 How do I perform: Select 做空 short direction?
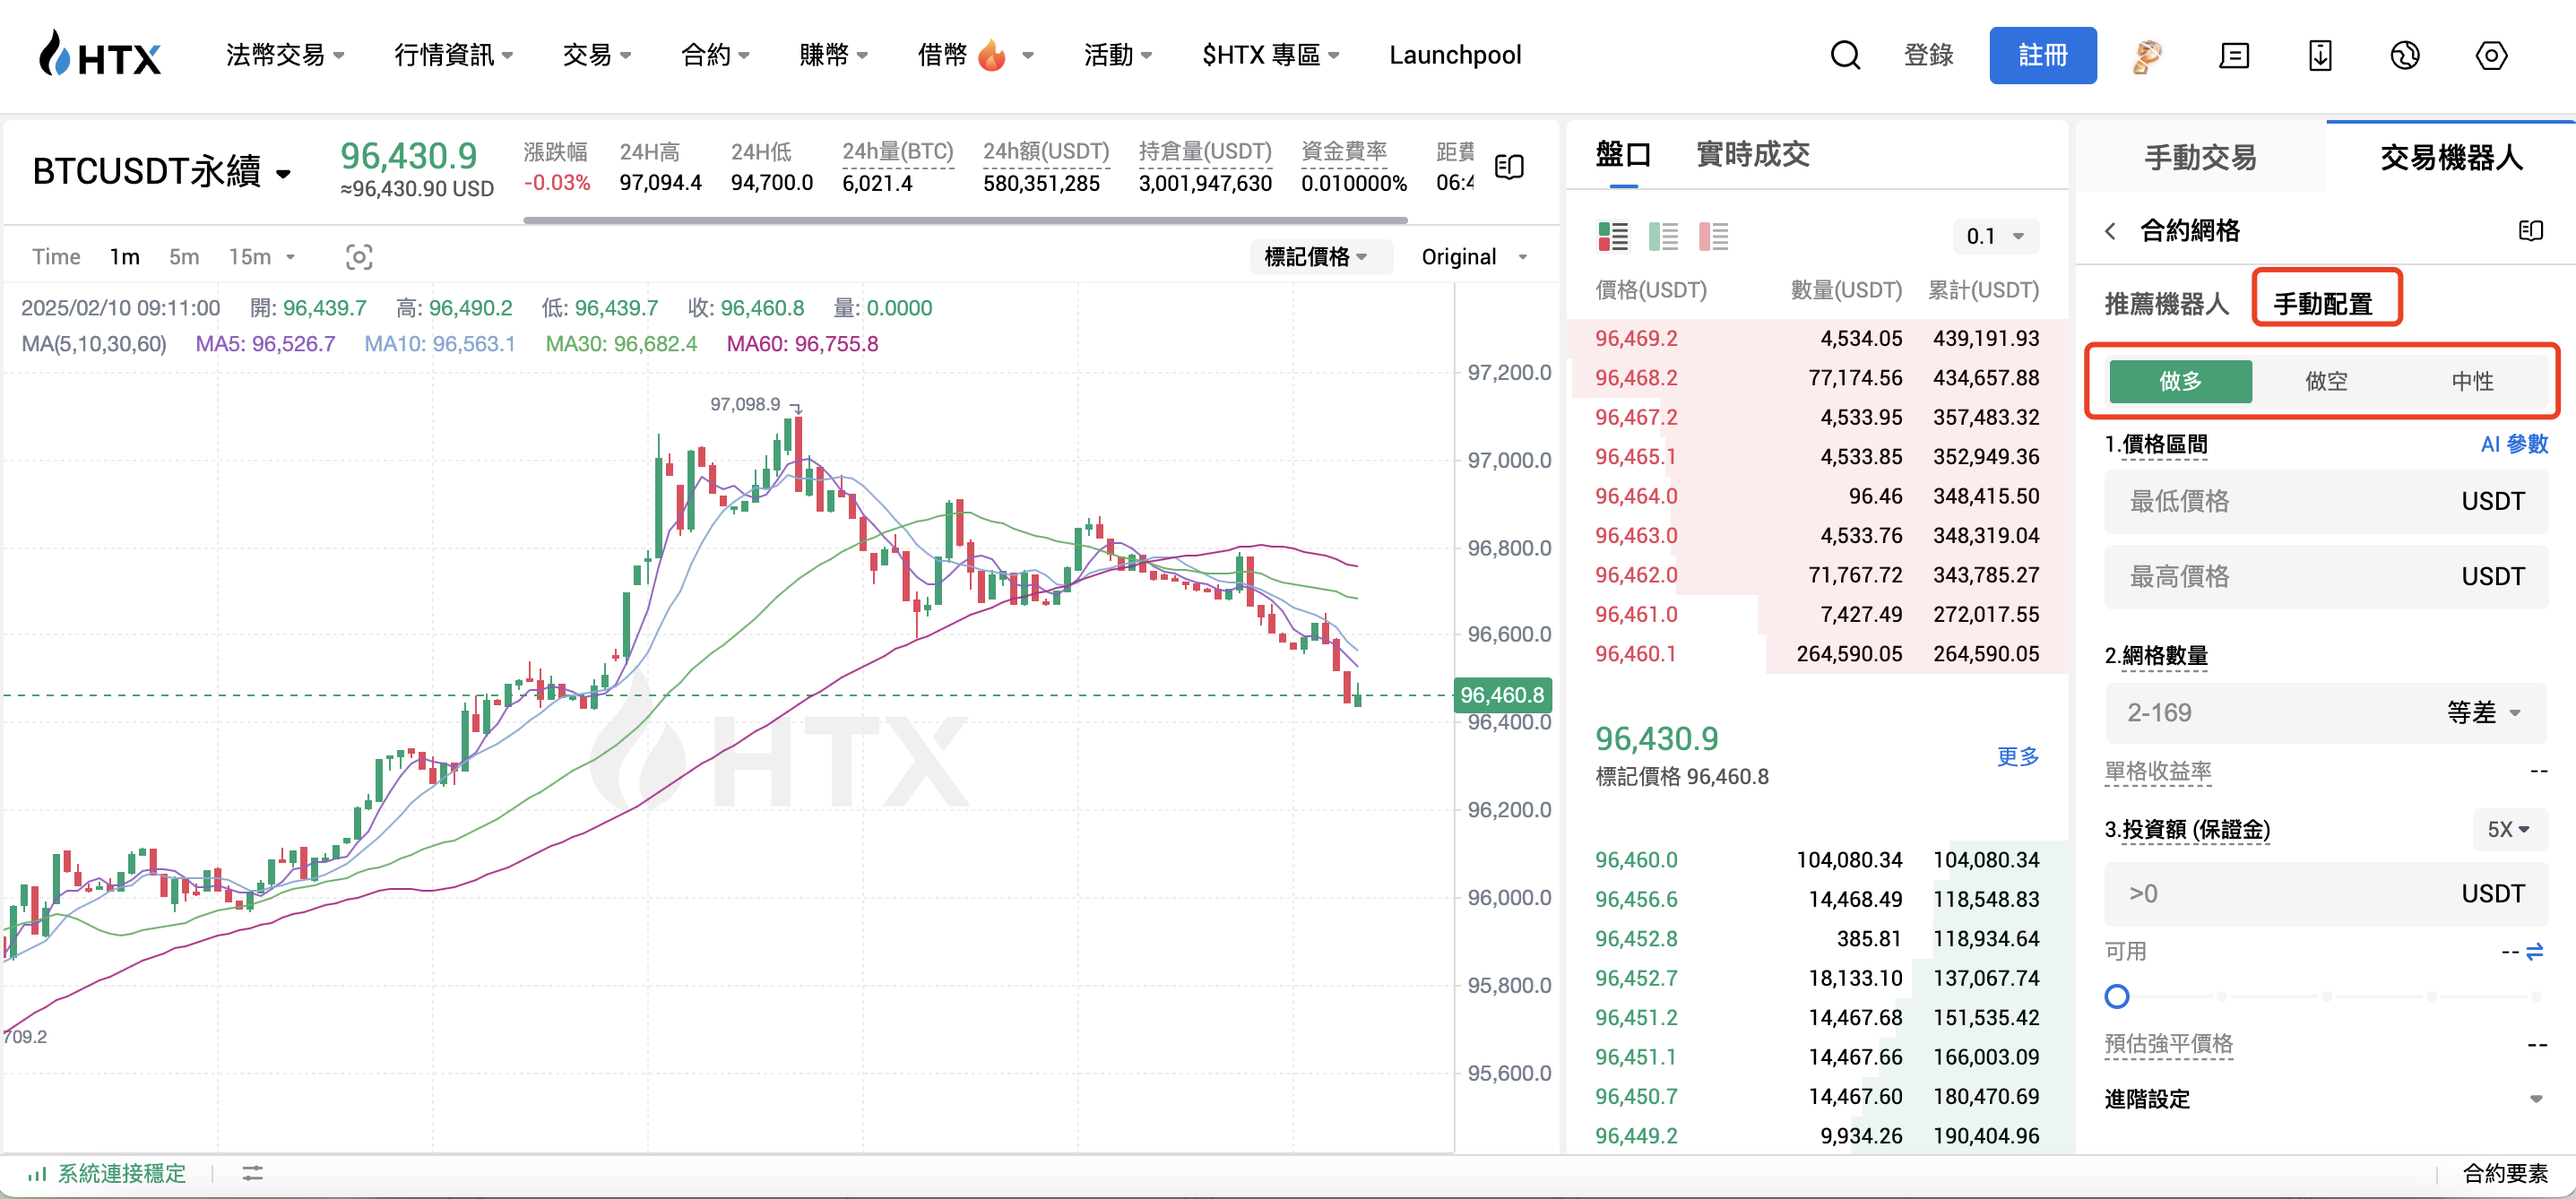(x=2326, y=381)
